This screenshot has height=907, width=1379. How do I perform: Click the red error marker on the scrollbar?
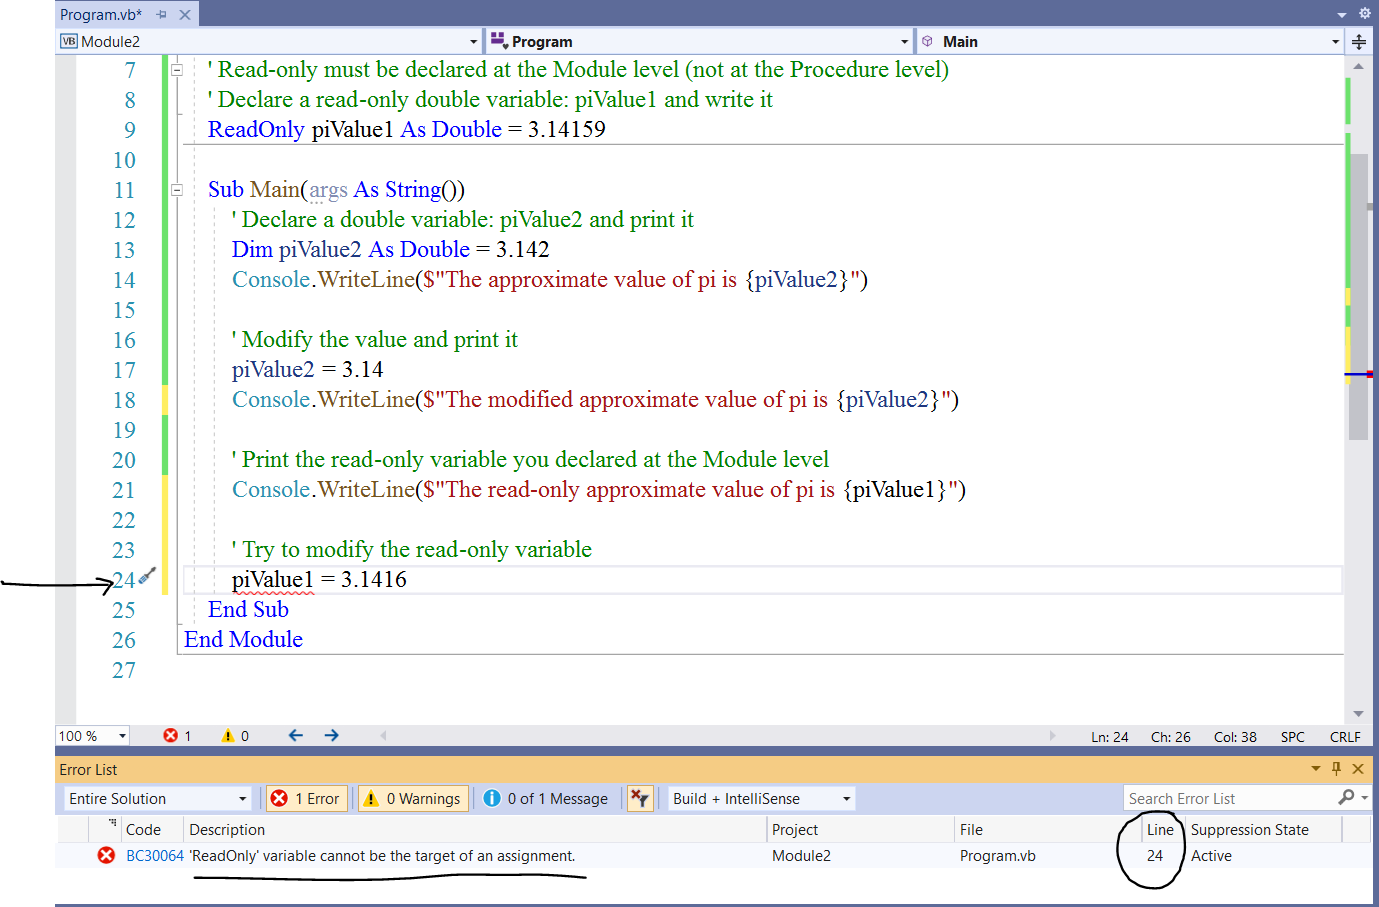pyautogui.click(x=1369, y=374)
